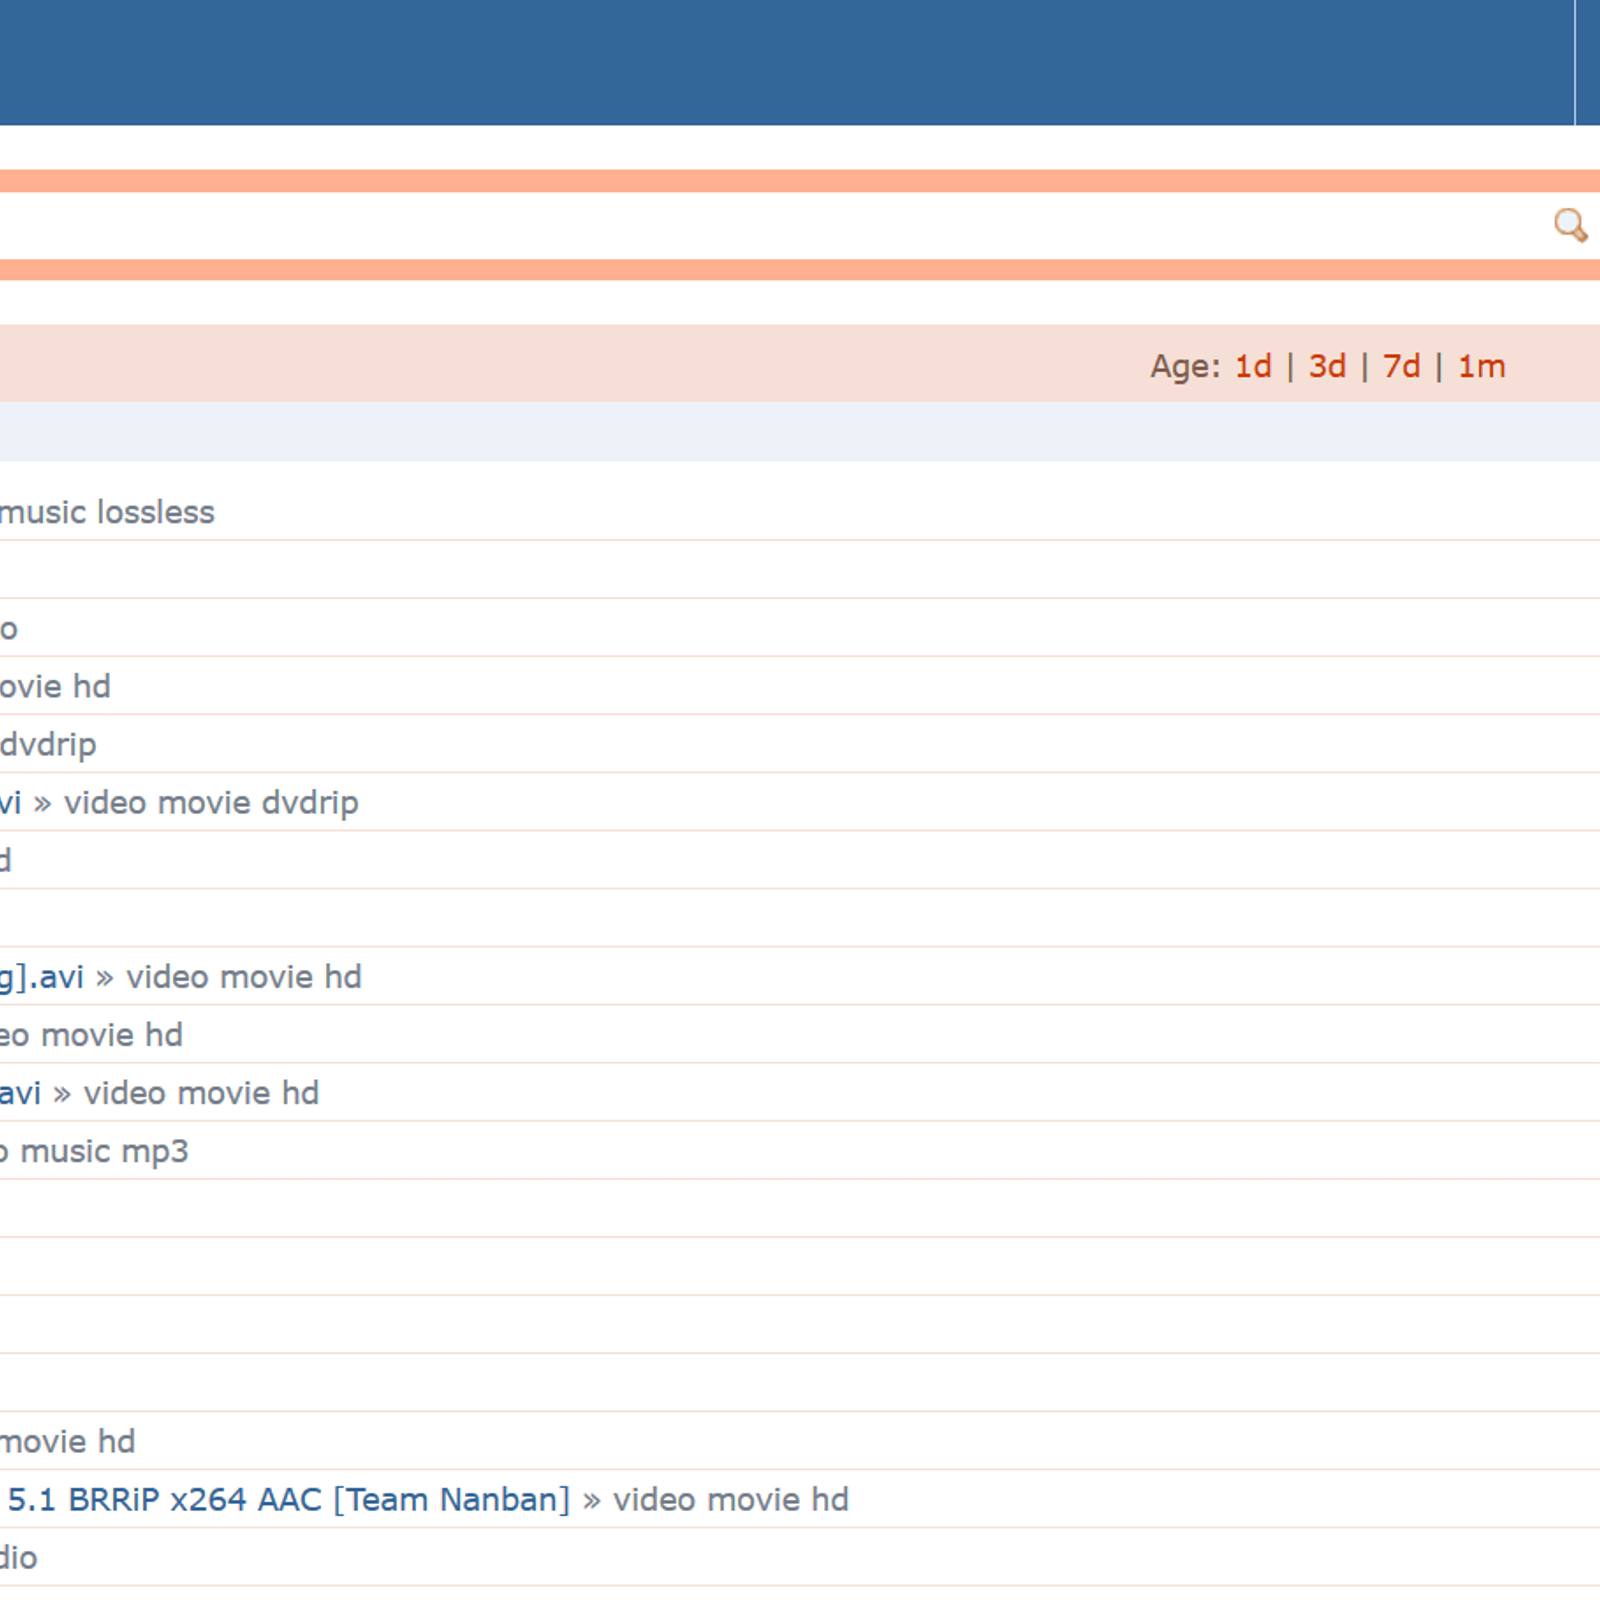Viewport: 1600px width, 1600px height.
Task: Select 'video movie hd' text beside g].avi
Action: [244, 977]
